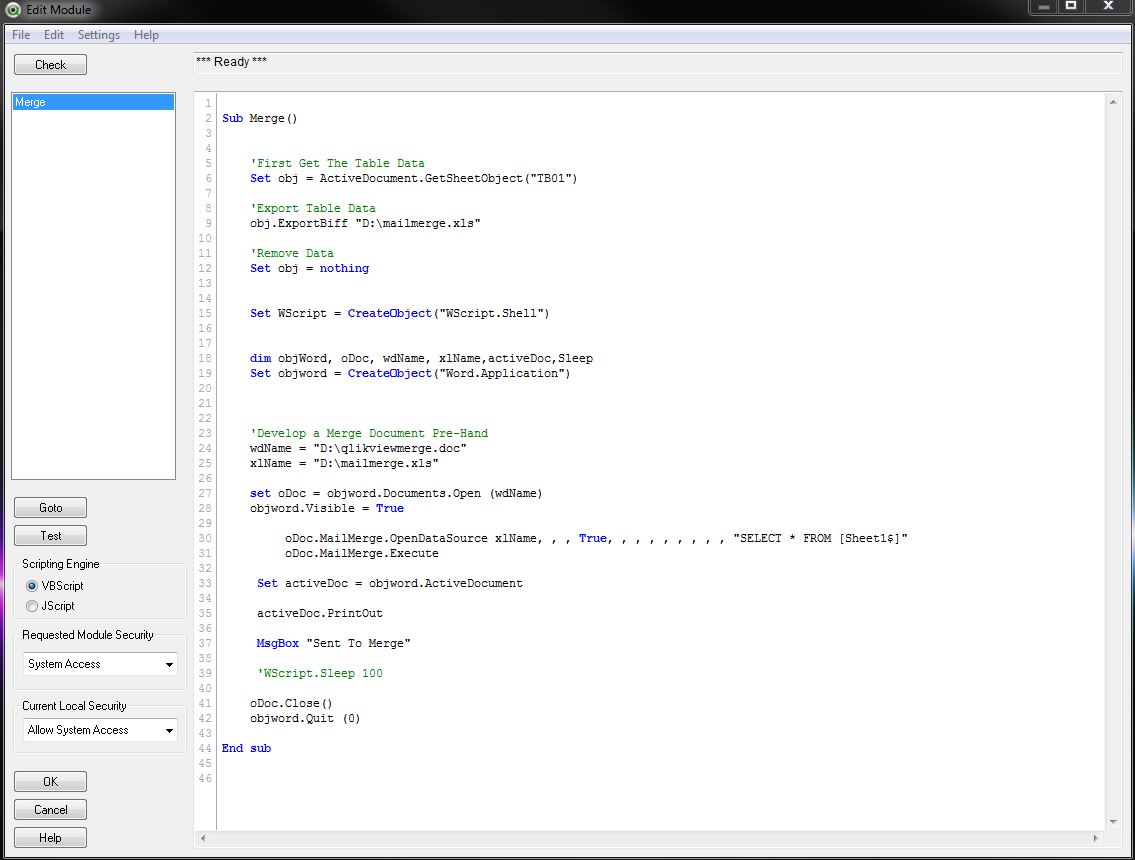Select the JScript scripting engine
Viewport: 1135px width, 860px height.
click(33, 606)
